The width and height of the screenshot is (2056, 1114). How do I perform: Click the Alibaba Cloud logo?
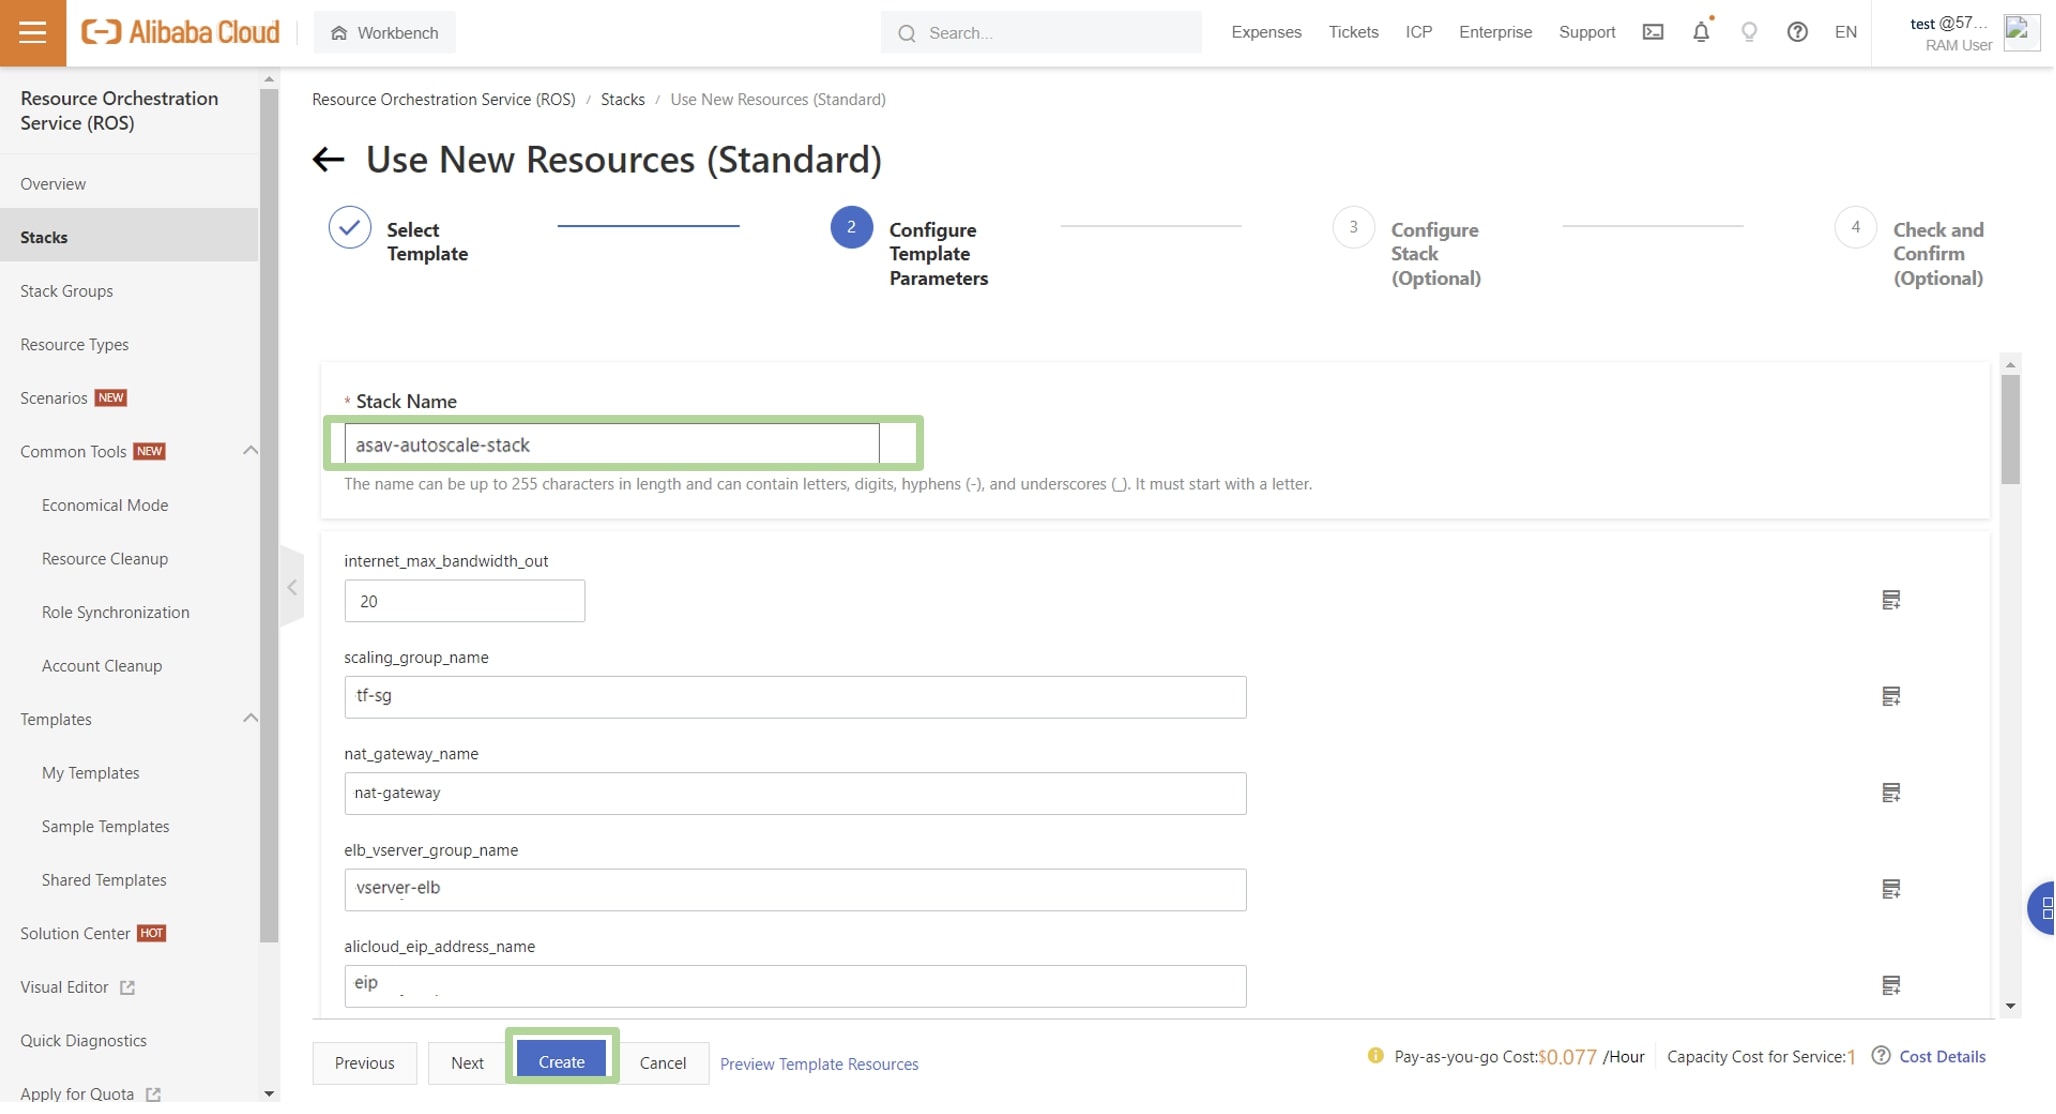180,31
